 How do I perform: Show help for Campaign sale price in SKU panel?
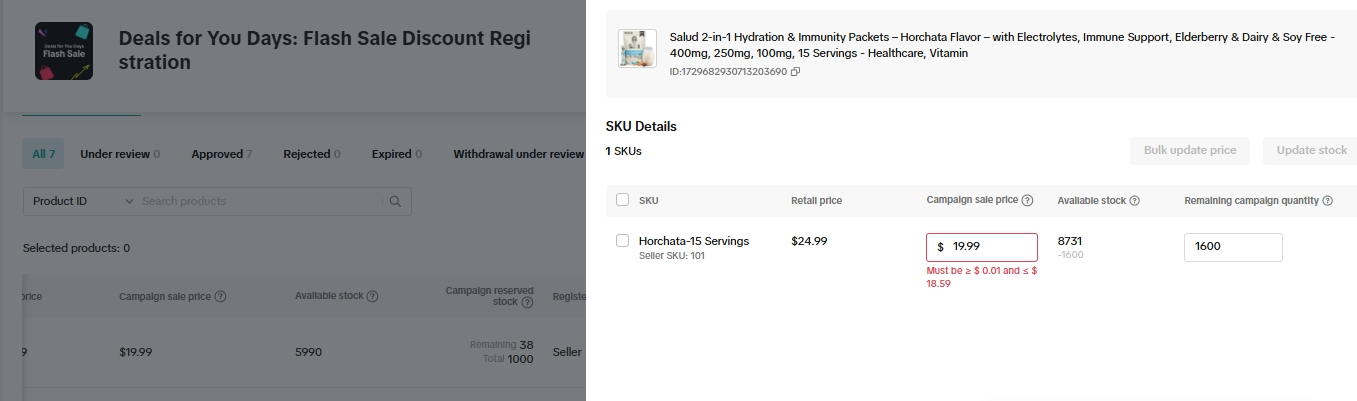pos(1027,200)
